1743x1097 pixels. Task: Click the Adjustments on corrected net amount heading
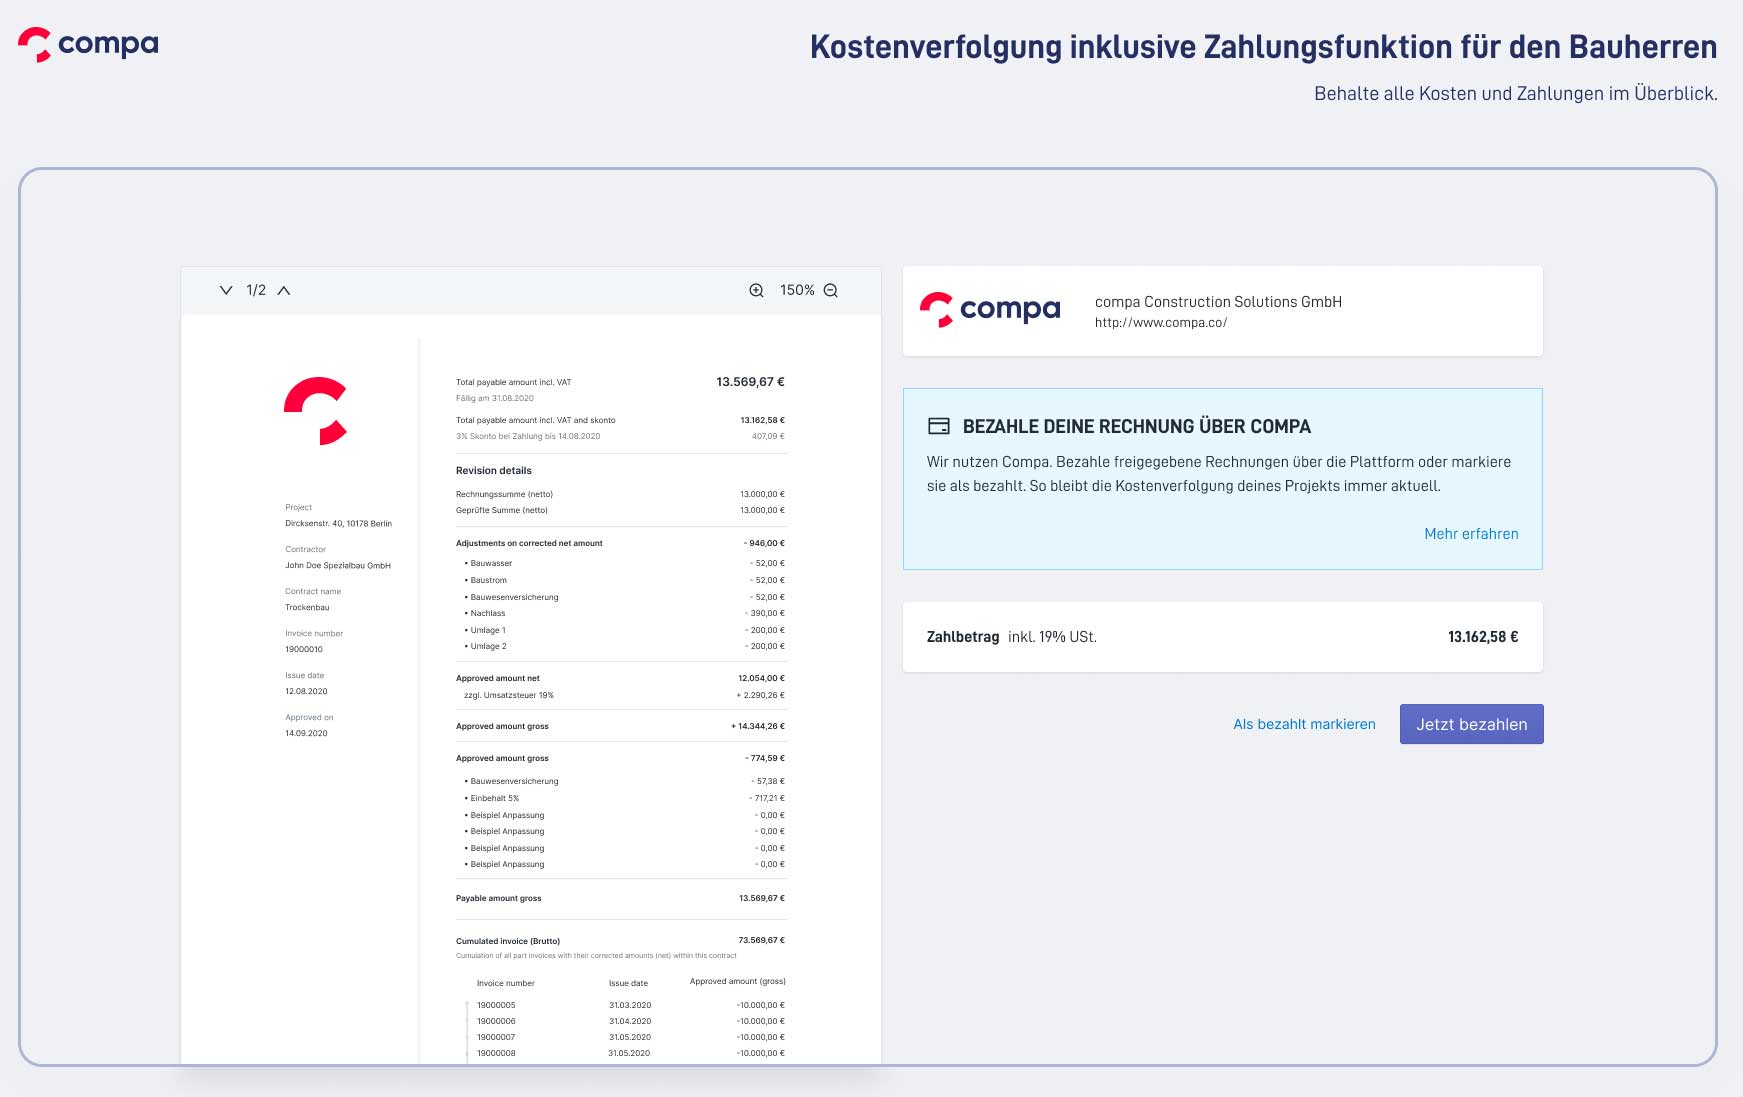(529, 543)
